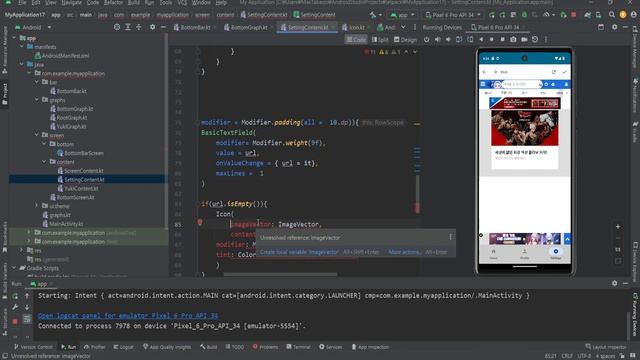Viewport: 640px width, 360px height.
Task: Click More actions link in error popup
Action: 404,252
